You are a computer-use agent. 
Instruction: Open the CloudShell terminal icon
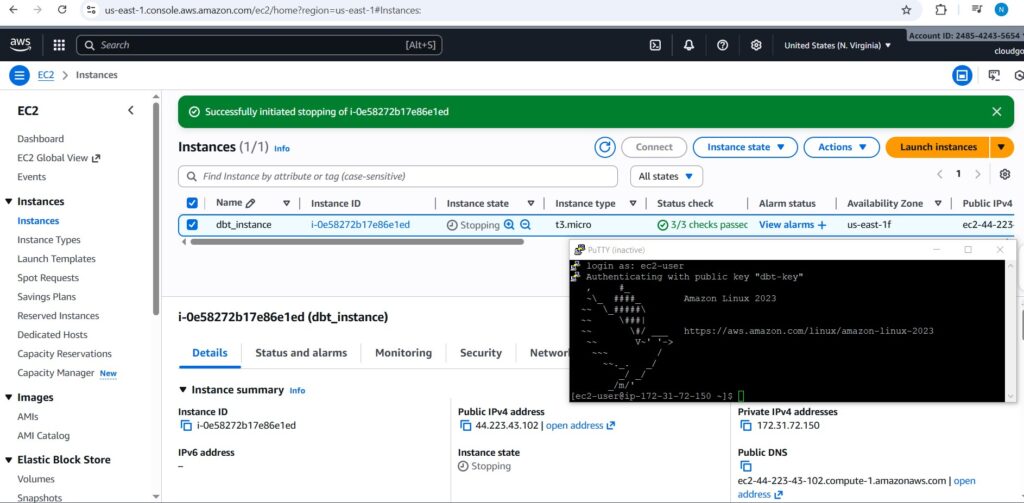tap(655, 45)
